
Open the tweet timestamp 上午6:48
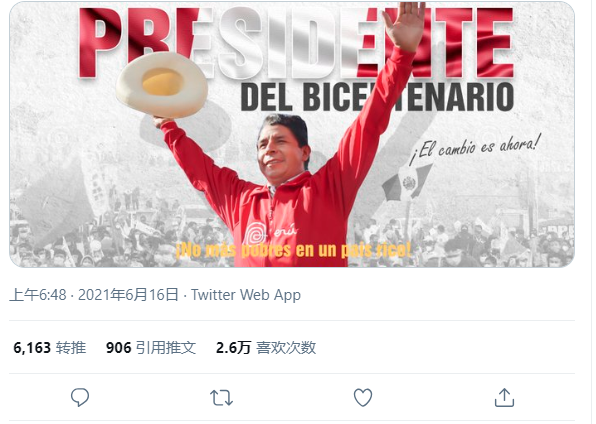pos(38,295)
